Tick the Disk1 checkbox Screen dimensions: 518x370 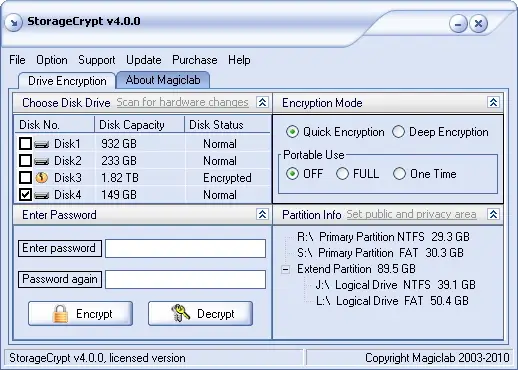pyautogui.click(x=25, y=144)
